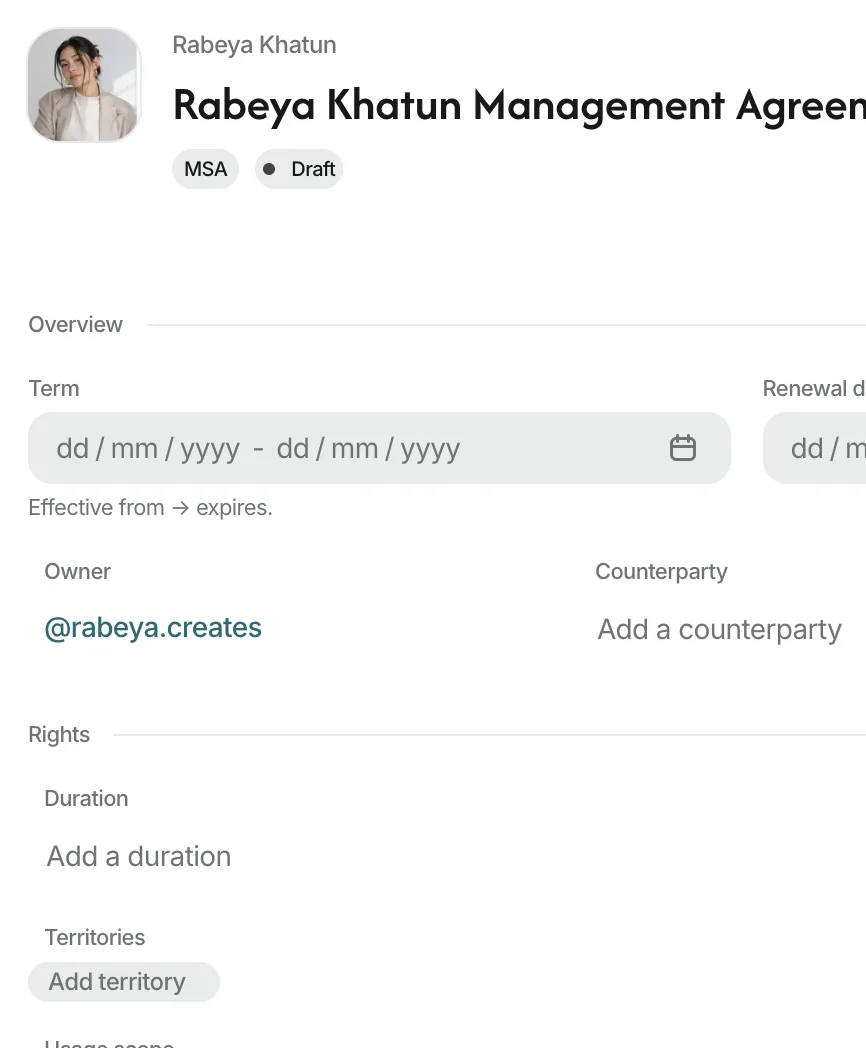Image resolution: width=866 pixels, height=1048 pixels.
Task: Set the Term start date field
Action: pyautogui.click(x=148, y=448)
